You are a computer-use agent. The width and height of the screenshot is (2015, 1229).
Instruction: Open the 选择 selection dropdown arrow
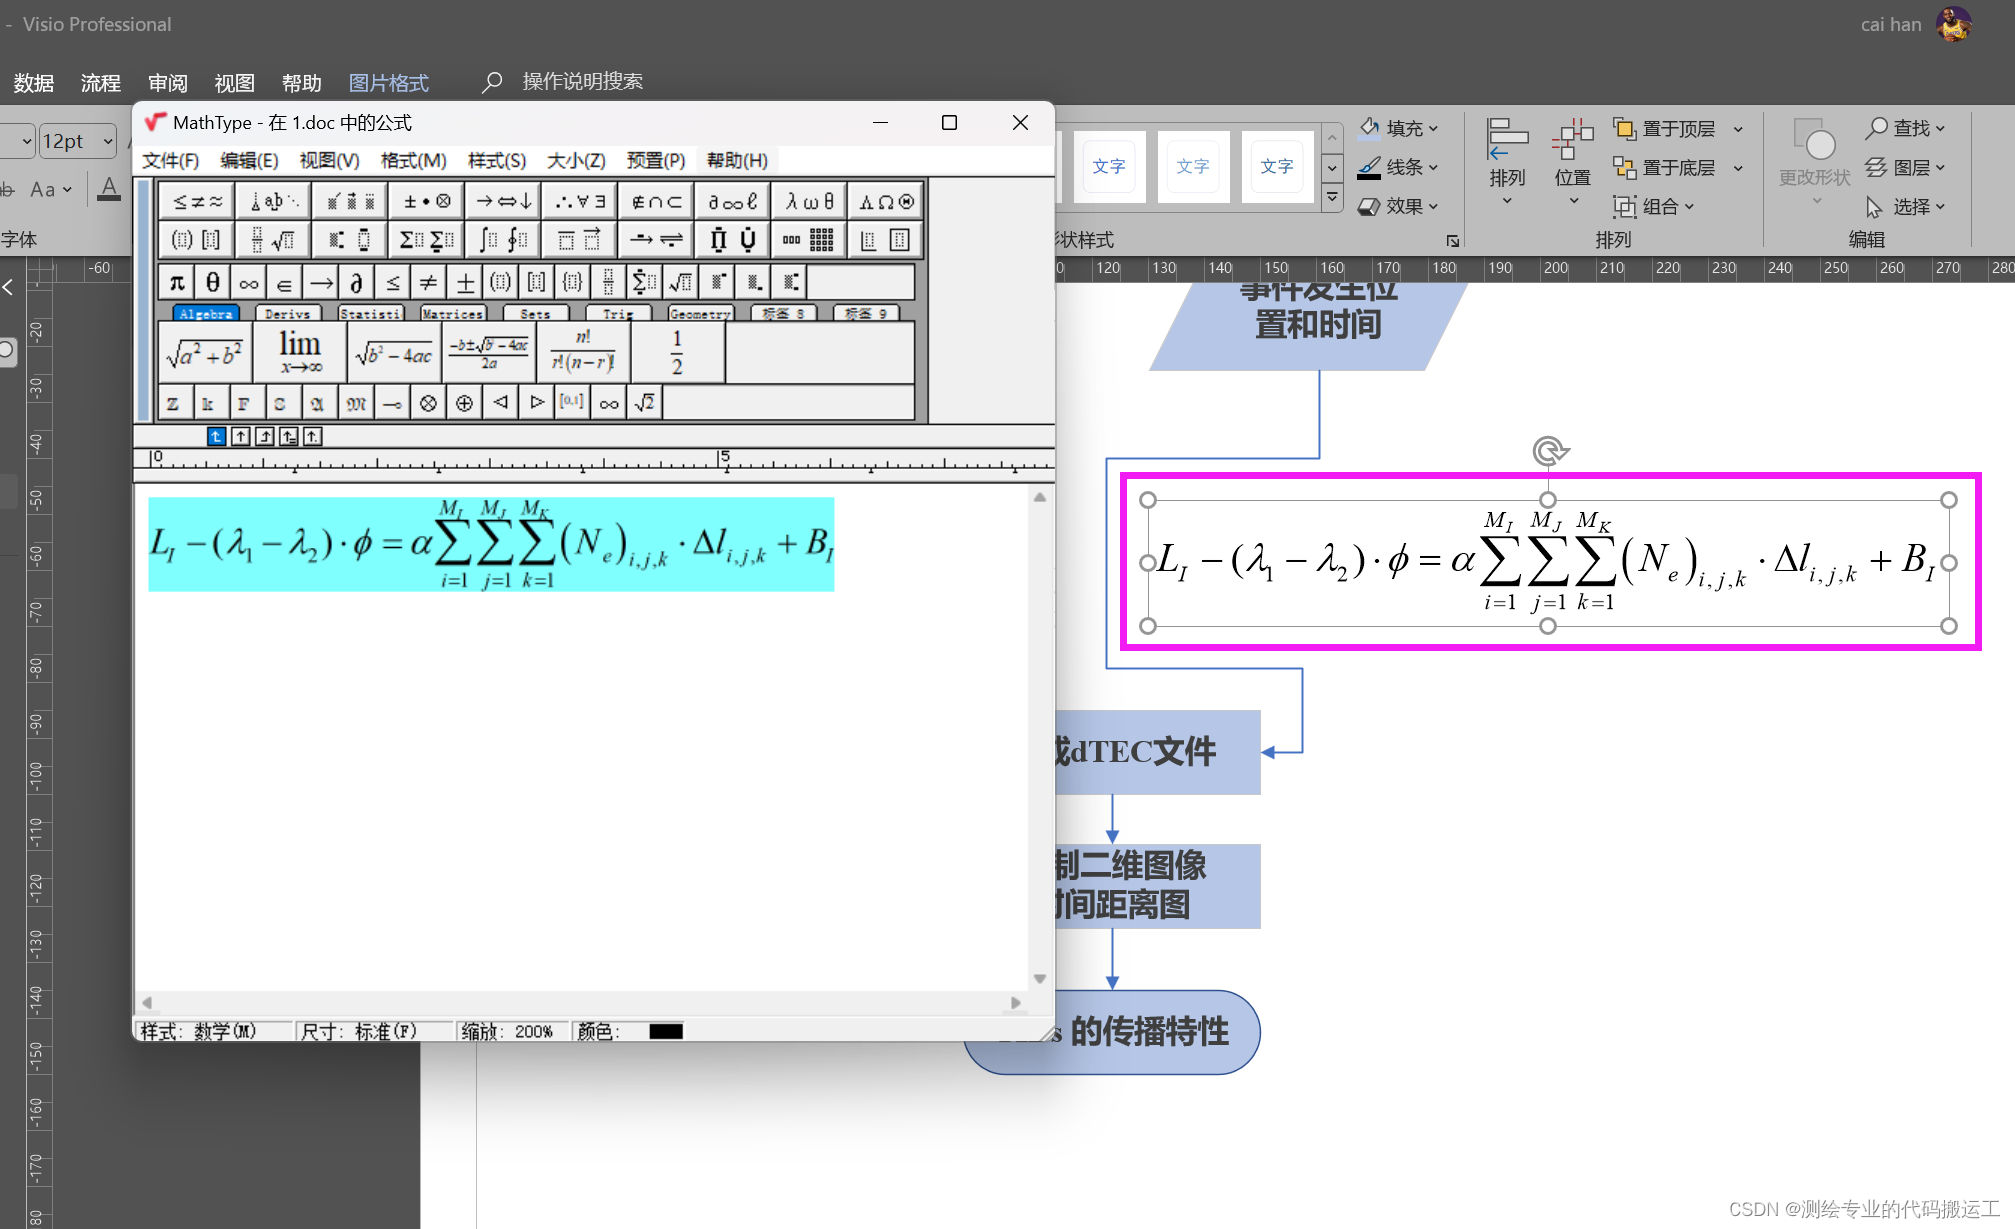[x=1940, y=207]
